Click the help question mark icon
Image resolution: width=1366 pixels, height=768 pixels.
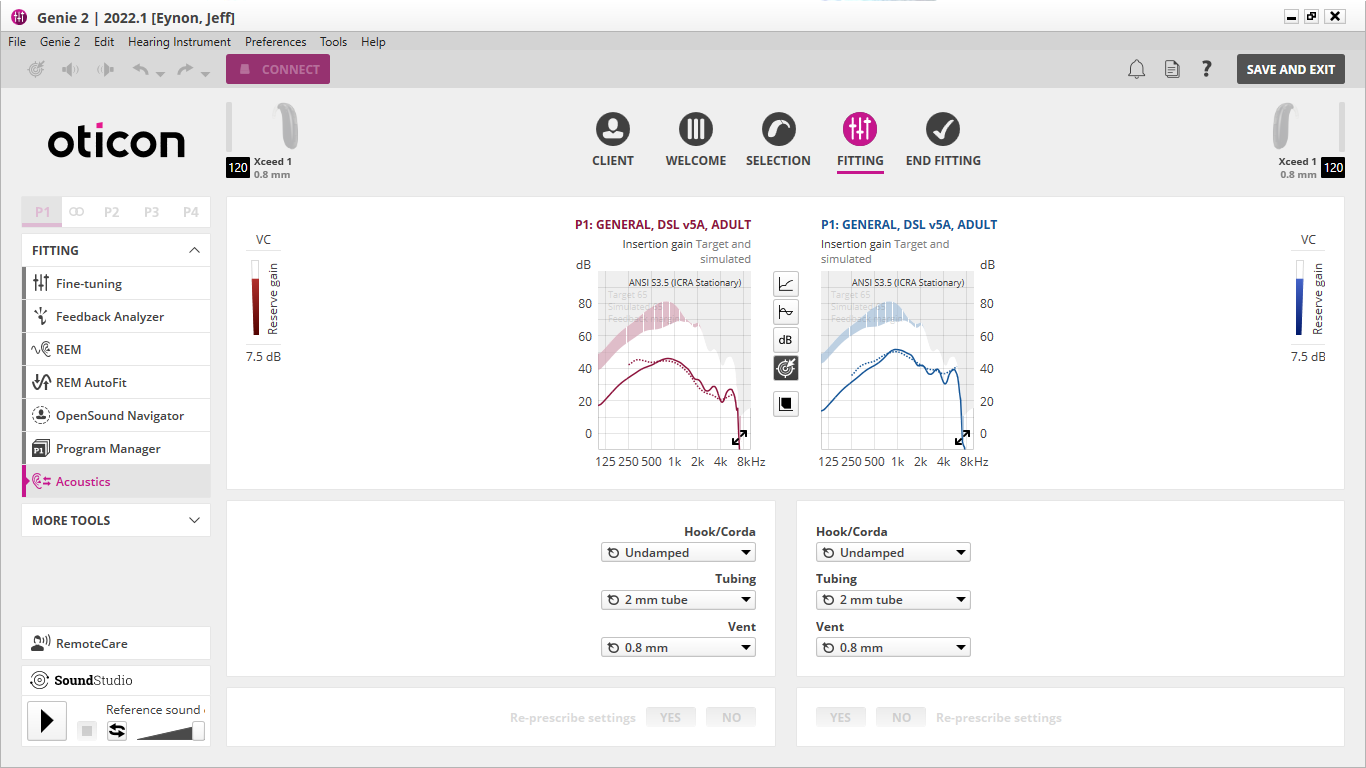tap(1207, 69)
